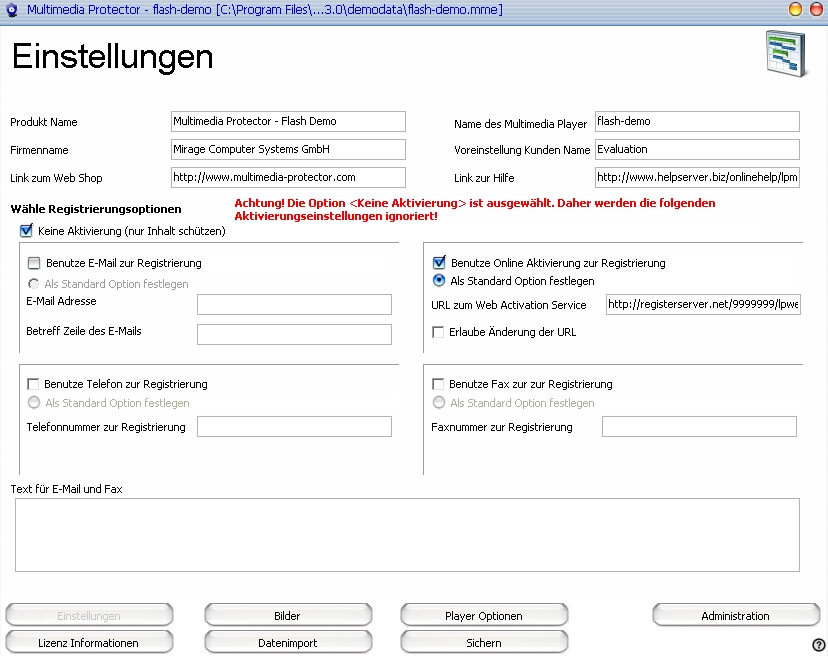Click the Produkt Name input field
828x656 pixels.
point(288,121)
